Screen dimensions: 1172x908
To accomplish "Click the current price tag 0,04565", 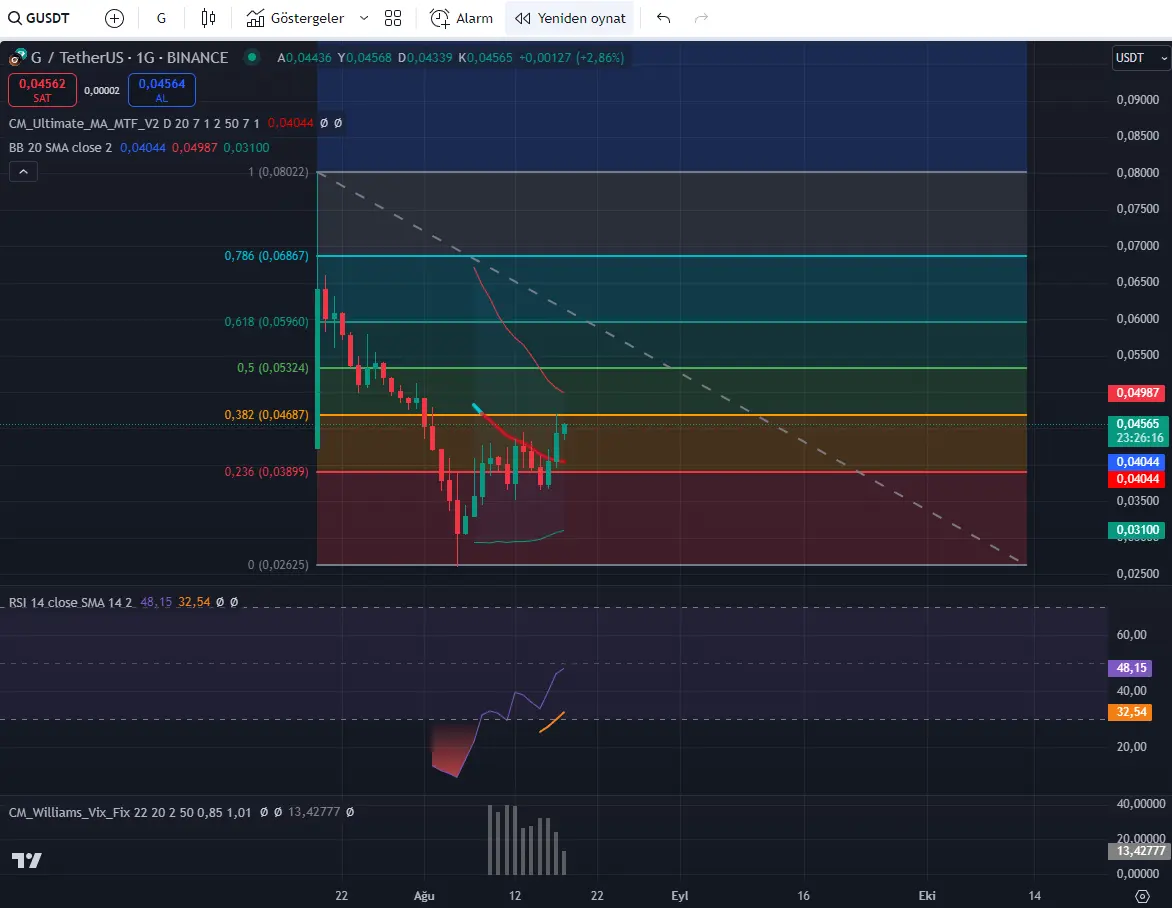I will pos(1138,430).
